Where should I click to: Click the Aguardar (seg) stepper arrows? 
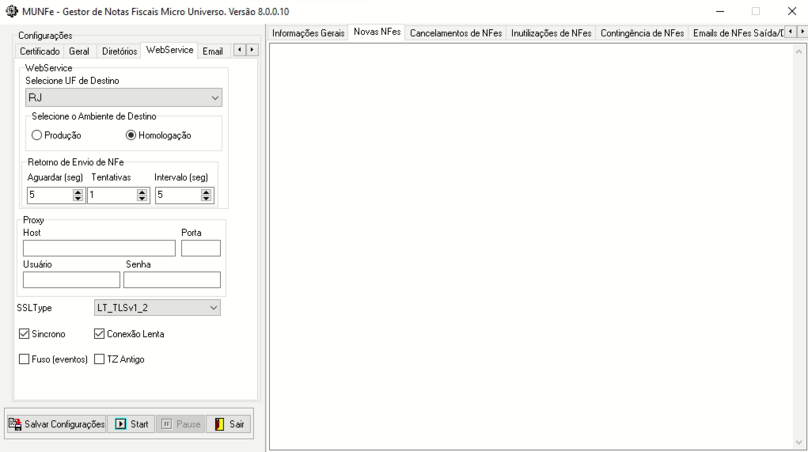point(79,196)
